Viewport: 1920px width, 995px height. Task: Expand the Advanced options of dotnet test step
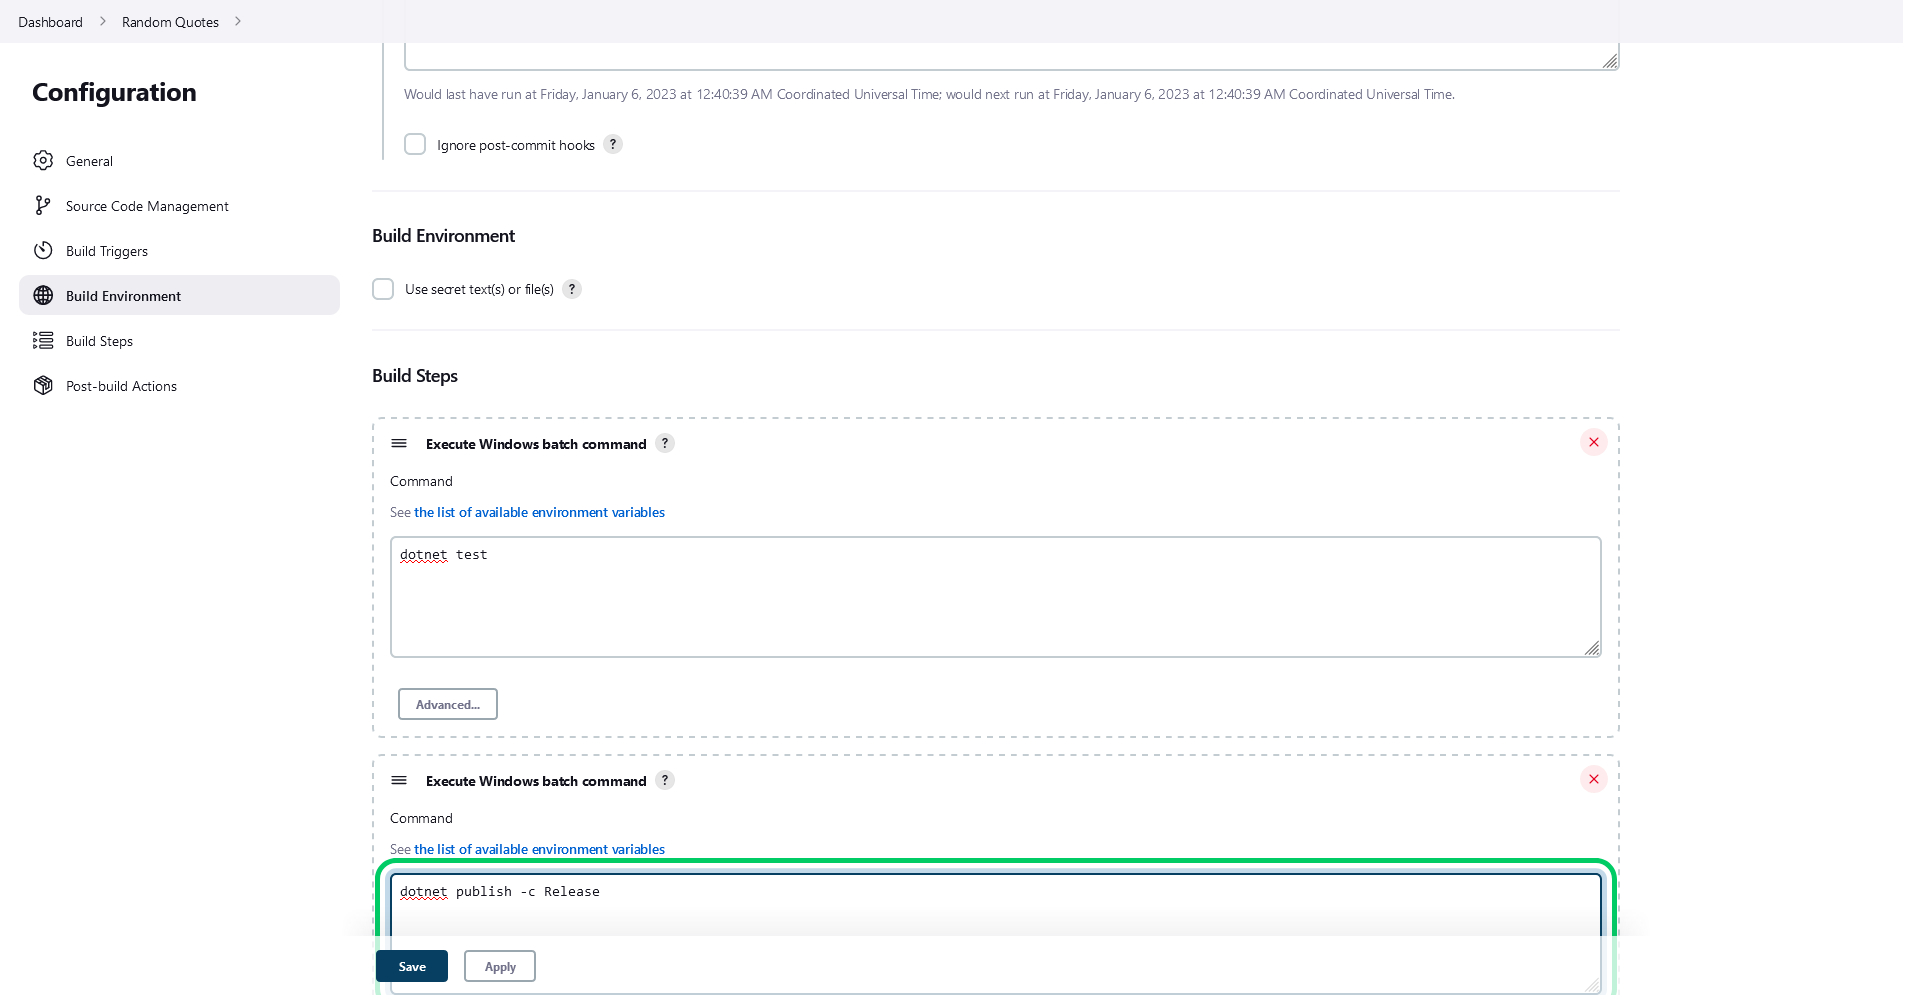(x=448, y=704)
